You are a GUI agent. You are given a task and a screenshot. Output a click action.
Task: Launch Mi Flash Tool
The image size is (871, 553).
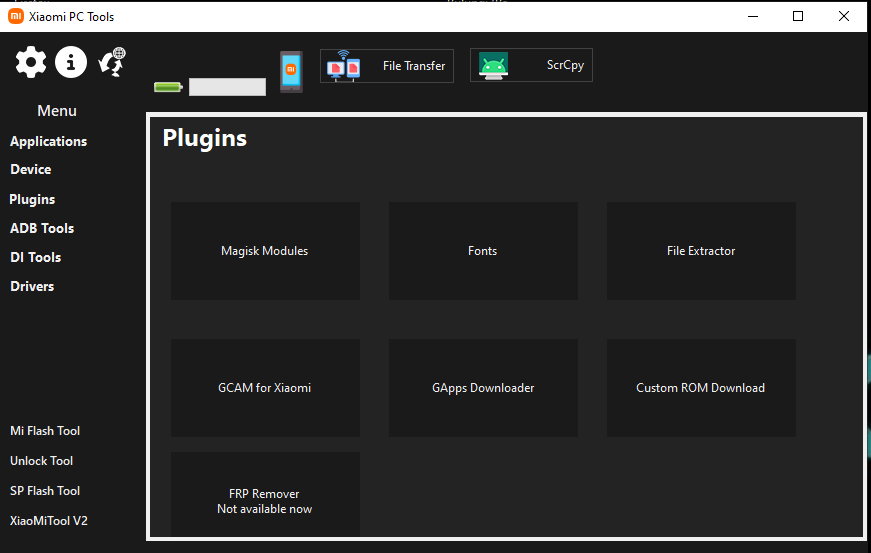pyautogui.click(x=45, y=431)
